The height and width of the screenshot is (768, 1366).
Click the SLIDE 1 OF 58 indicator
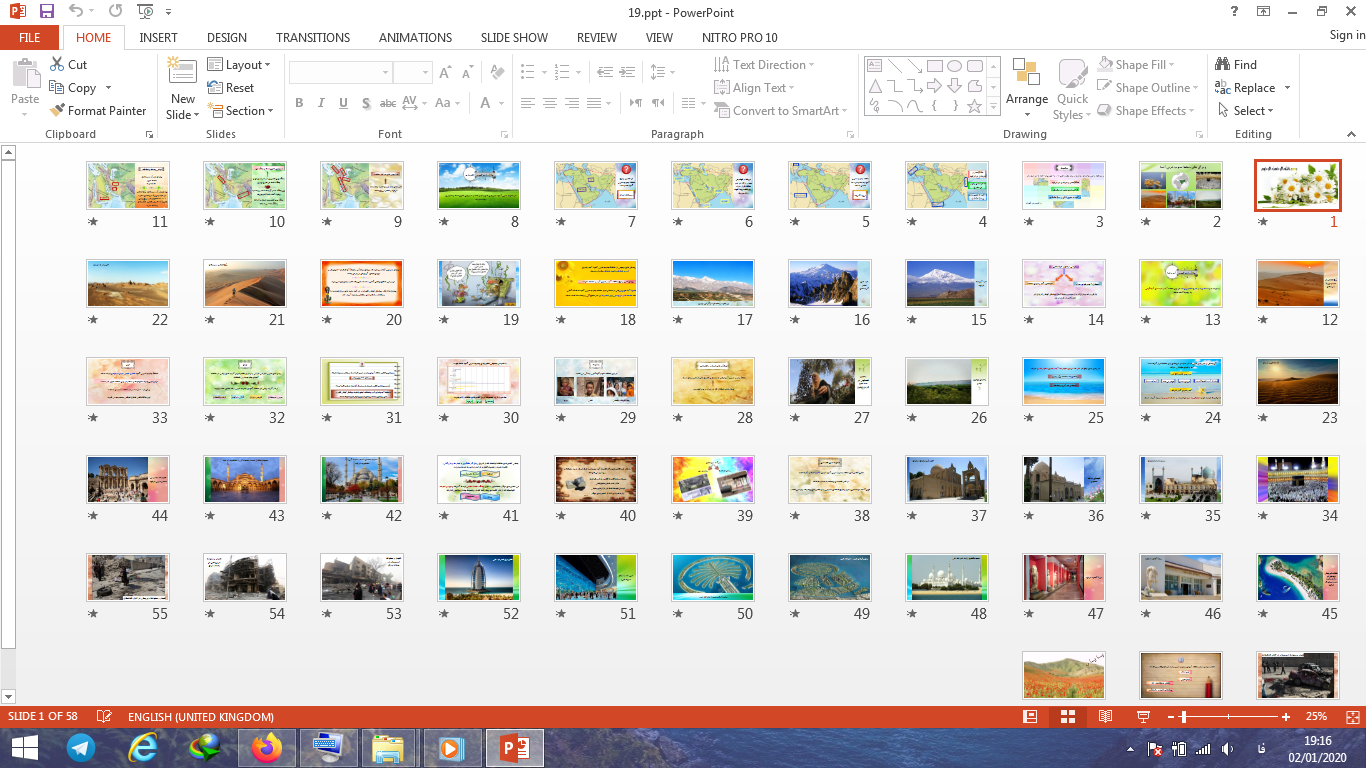(43, 717)
